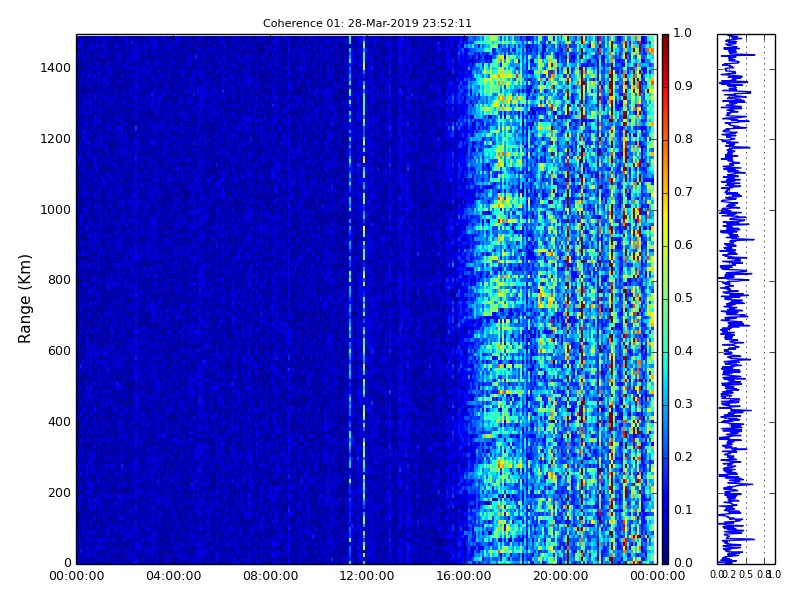
Task: Click the 1400 range tick label
Action: (56, 68)
